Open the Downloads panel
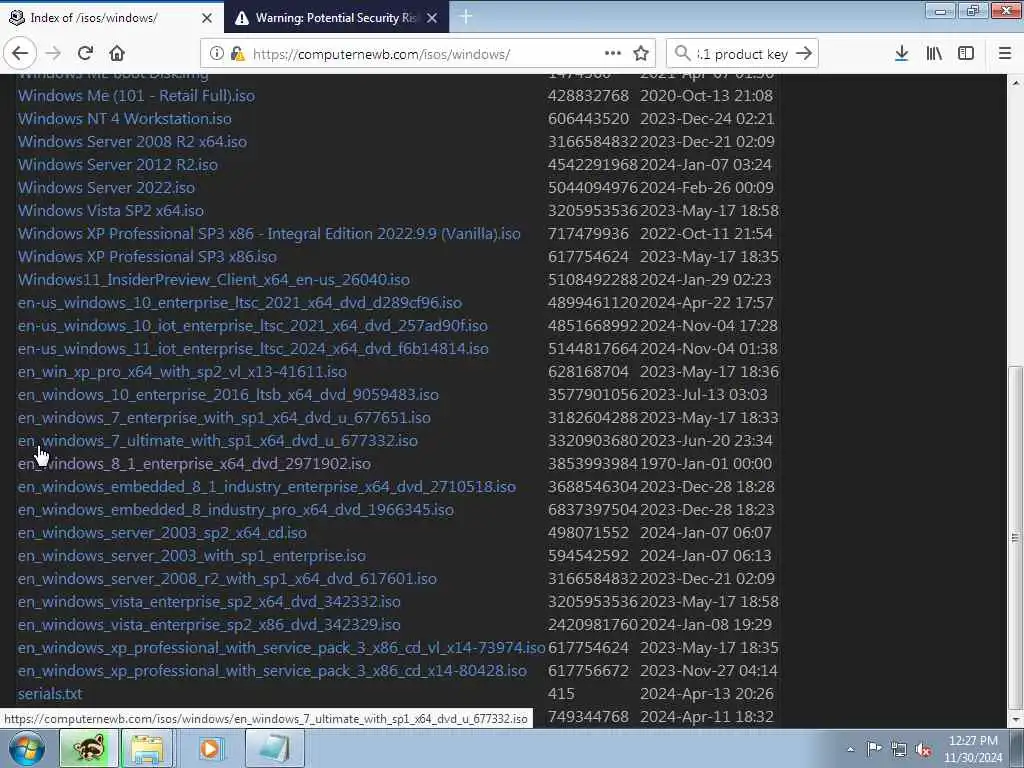The image size is (1024, 768). click(901, 53)
